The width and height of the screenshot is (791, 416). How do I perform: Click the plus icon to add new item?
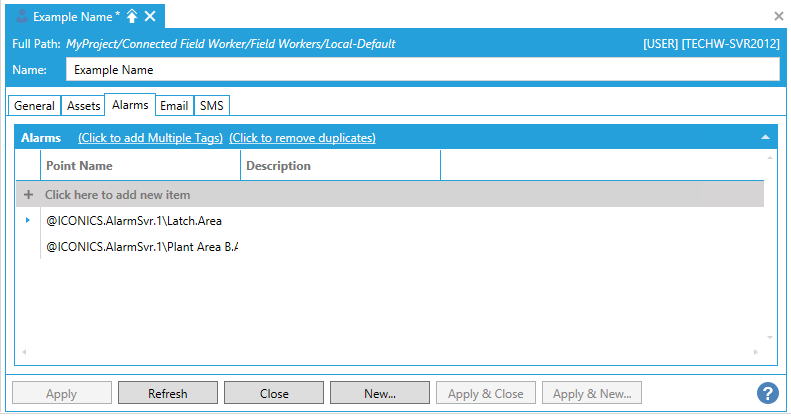point(28,195)
